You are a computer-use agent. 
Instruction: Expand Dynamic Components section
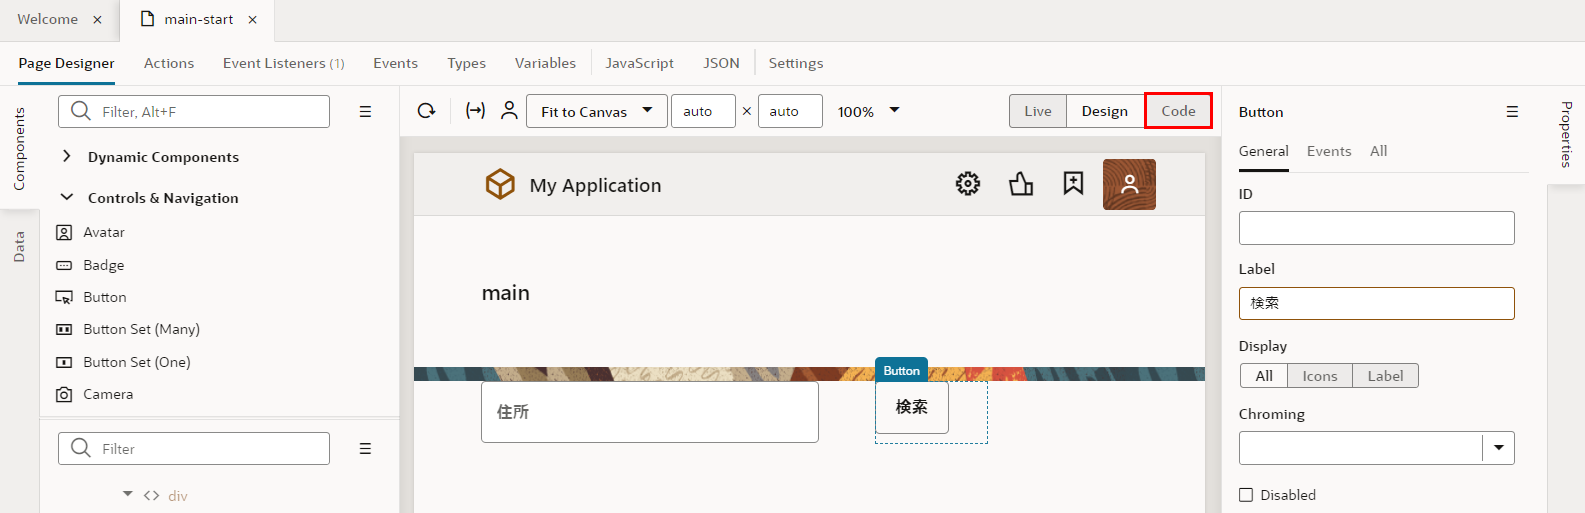click(x=67, y=157)
